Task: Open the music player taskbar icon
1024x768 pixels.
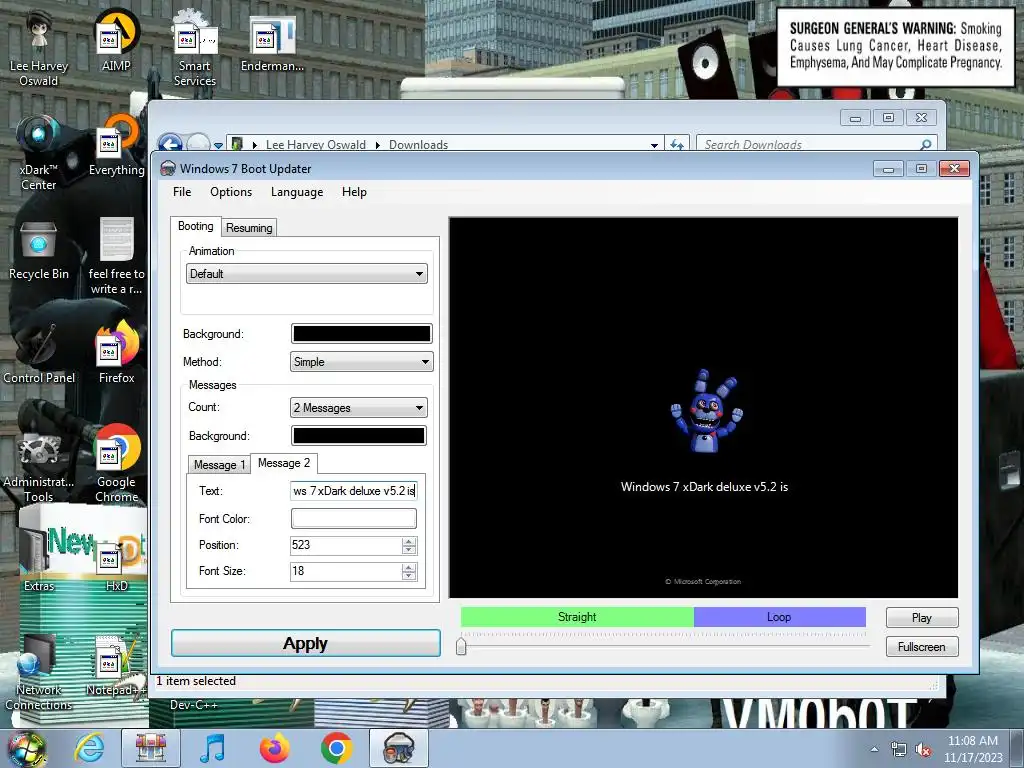Action: [x=213, y=748]
